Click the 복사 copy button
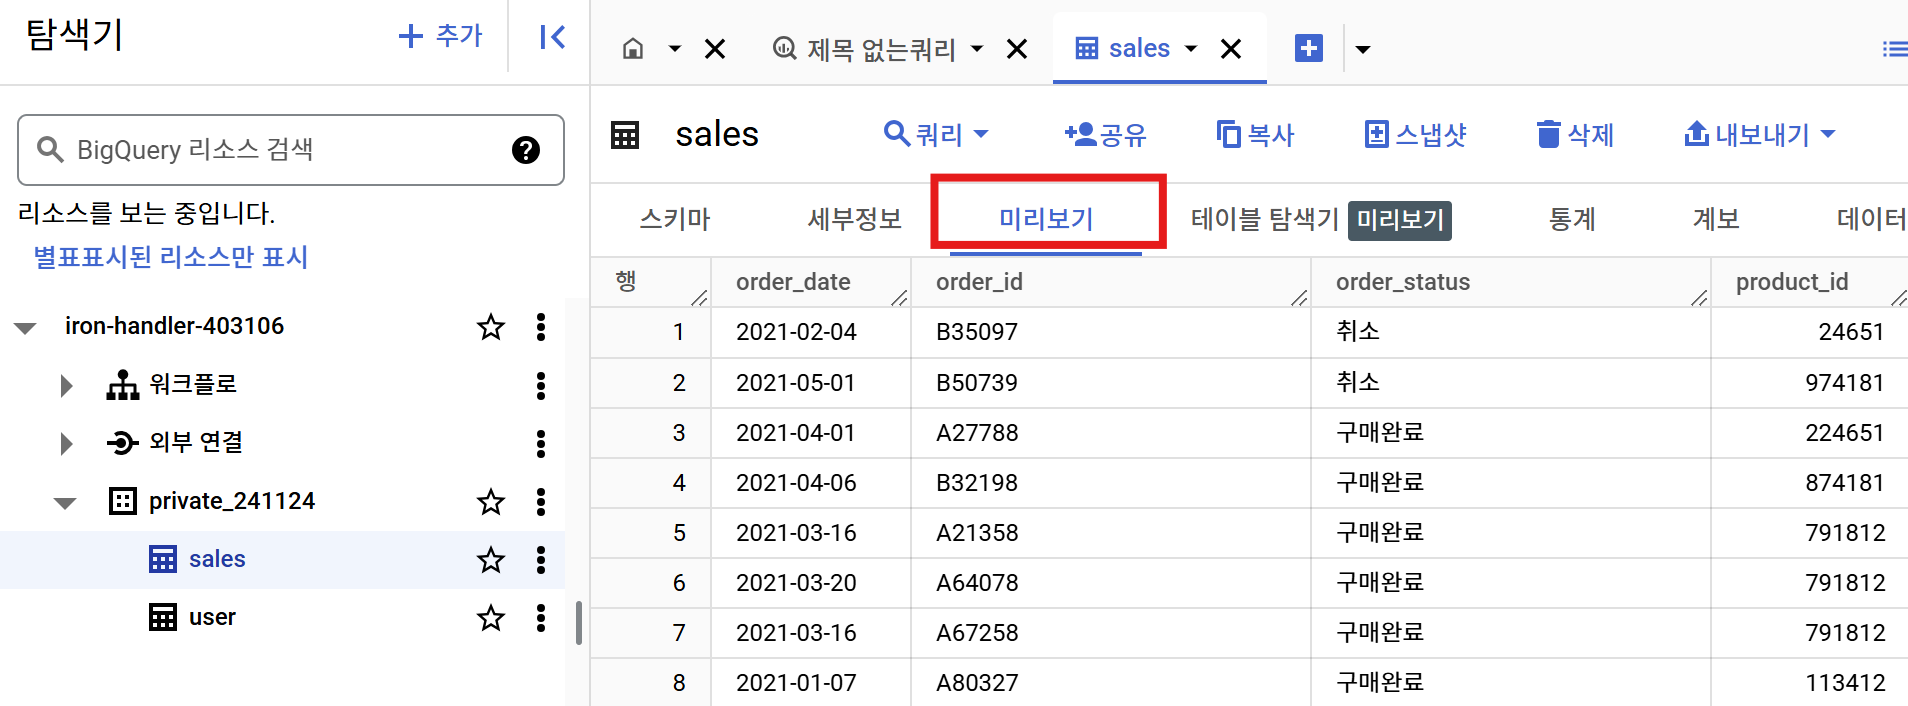The image size is (1908, 706). tap(1255, 134)
